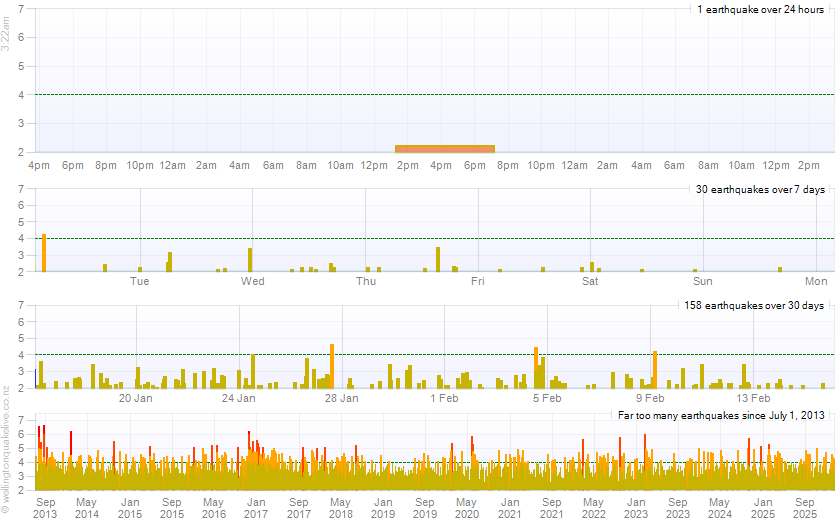The width and height of the screenshot is (835, 530).
Task: Open the wellingtonquakelive.co.nz watermark link
Action: (x=6, y=450)
